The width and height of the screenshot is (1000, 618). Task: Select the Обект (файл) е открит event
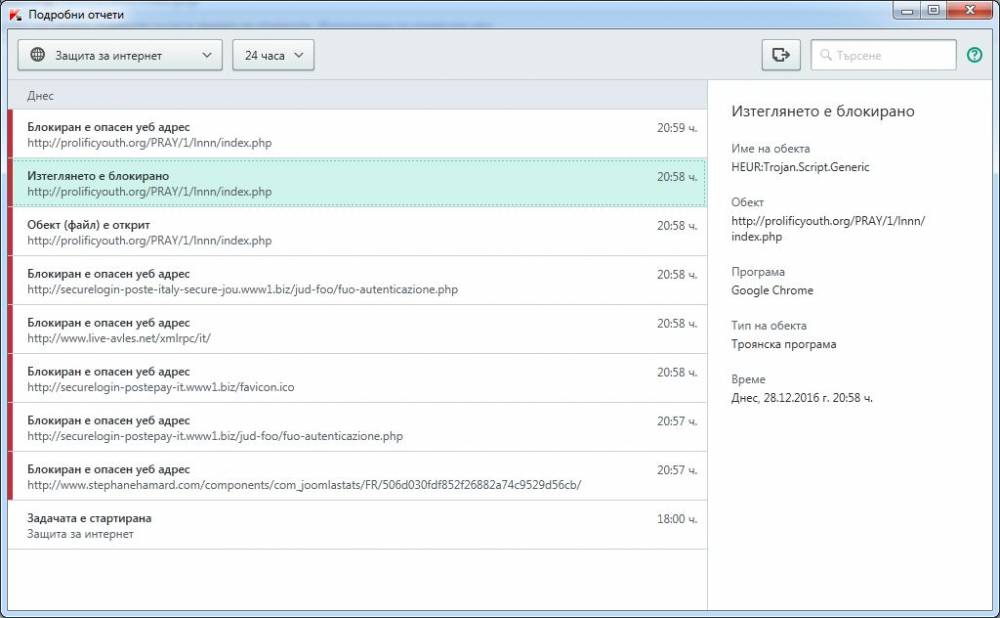(357, 232)
